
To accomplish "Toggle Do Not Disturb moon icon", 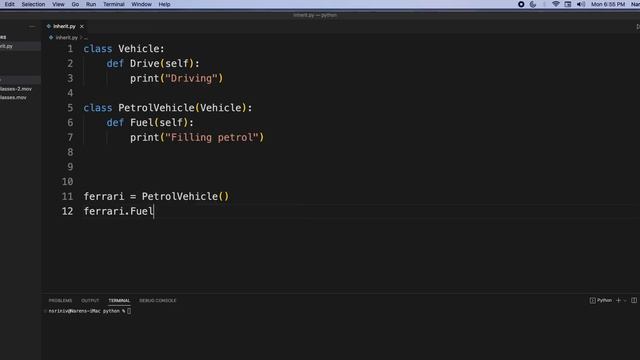I will coord(533,4).
